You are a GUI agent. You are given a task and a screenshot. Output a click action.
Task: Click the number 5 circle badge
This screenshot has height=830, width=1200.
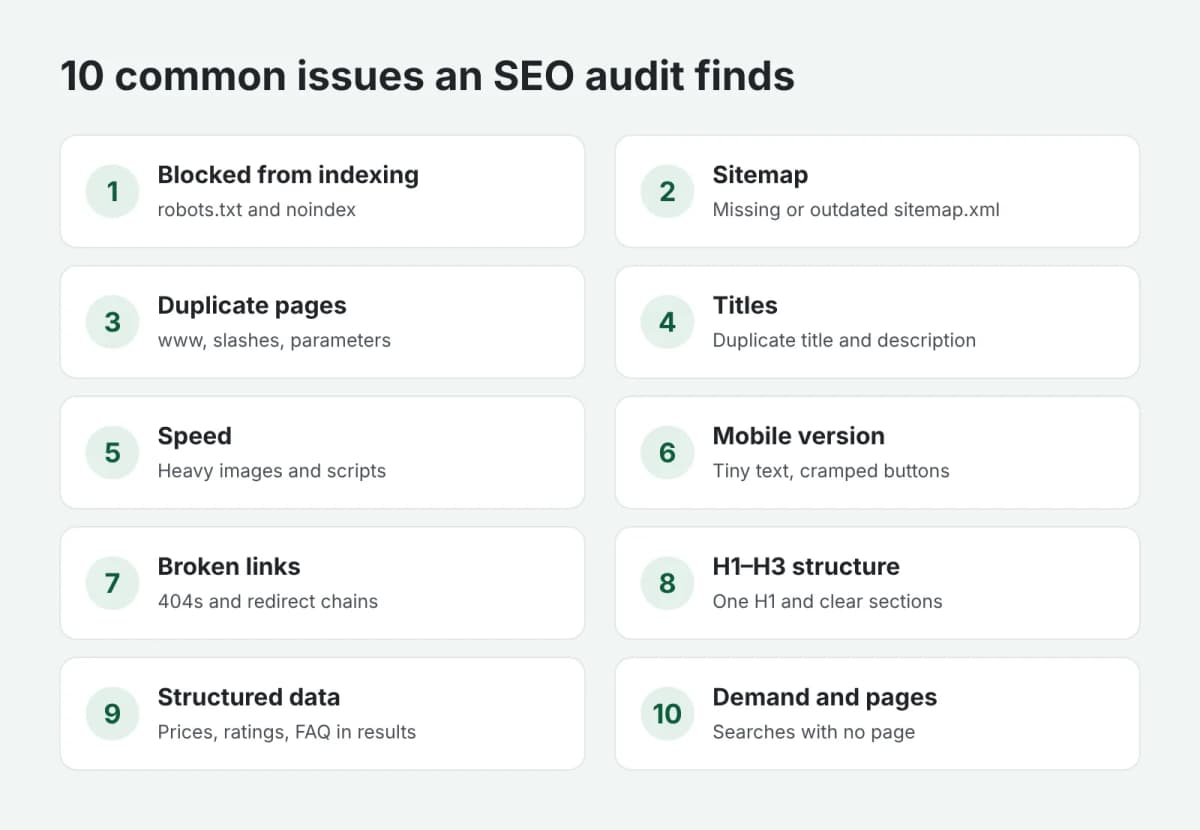112,452
